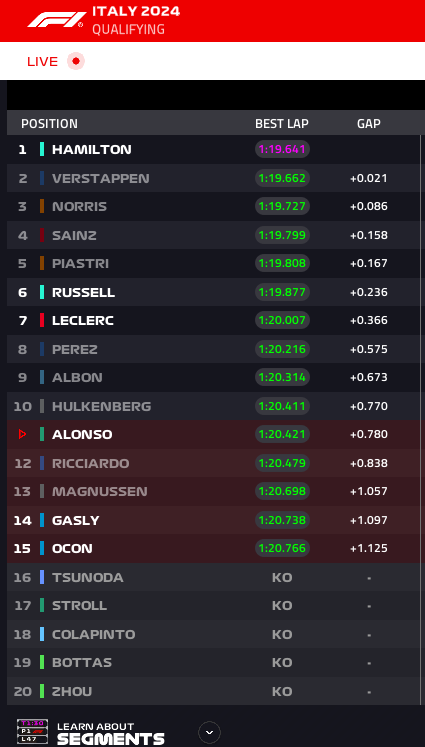This screenshot has height=747, width=425.
Task: Click Hamilton's purple 1:19.641 best lap
Action: pos(282,149)
